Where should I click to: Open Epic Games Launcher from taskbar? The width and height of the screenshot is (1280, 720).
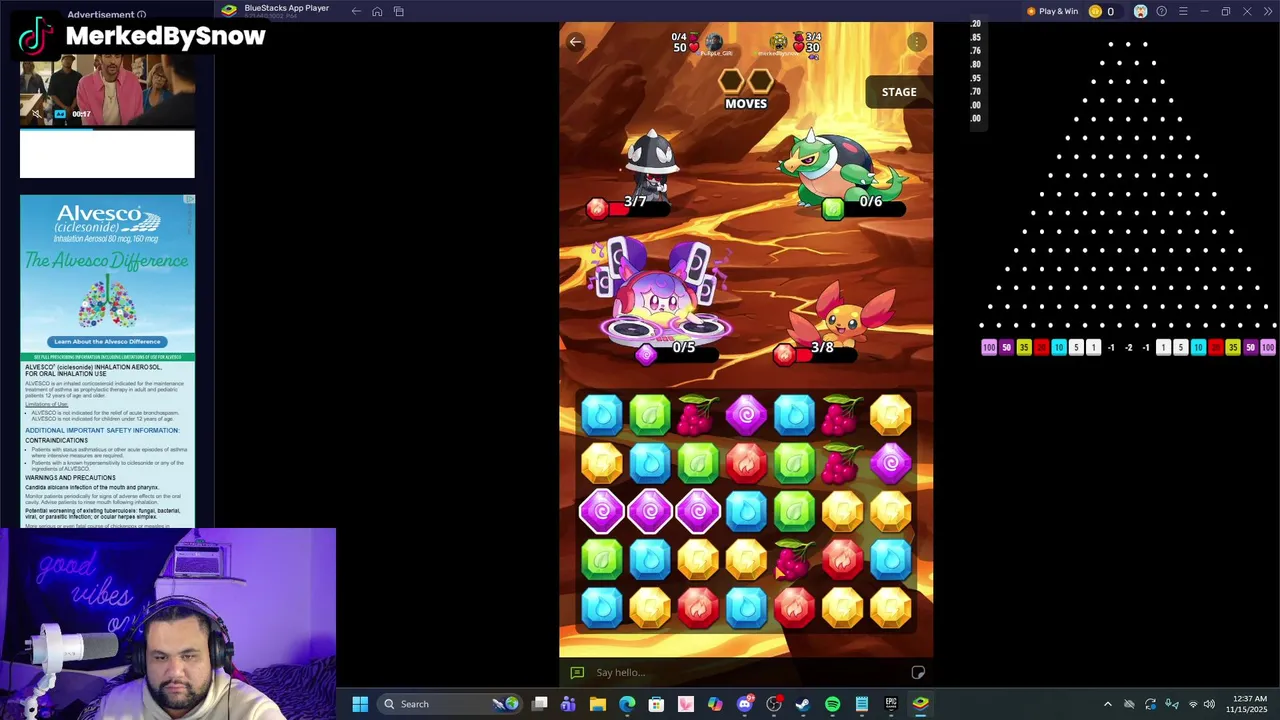[891, 704]
